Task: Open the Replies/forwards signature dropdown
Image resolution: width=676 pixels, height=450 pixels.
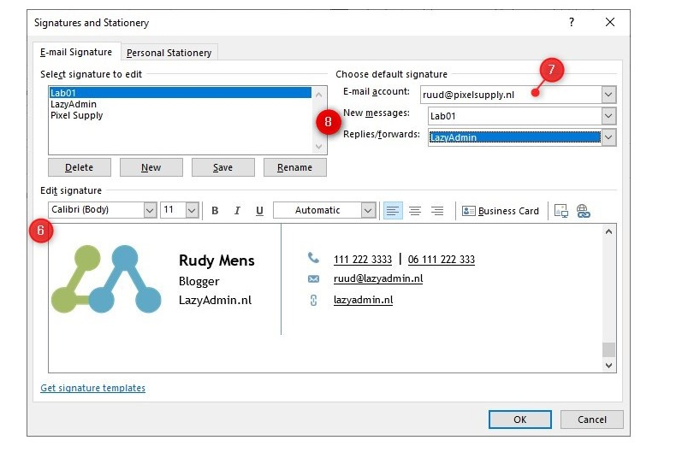Action: (608, 138)
